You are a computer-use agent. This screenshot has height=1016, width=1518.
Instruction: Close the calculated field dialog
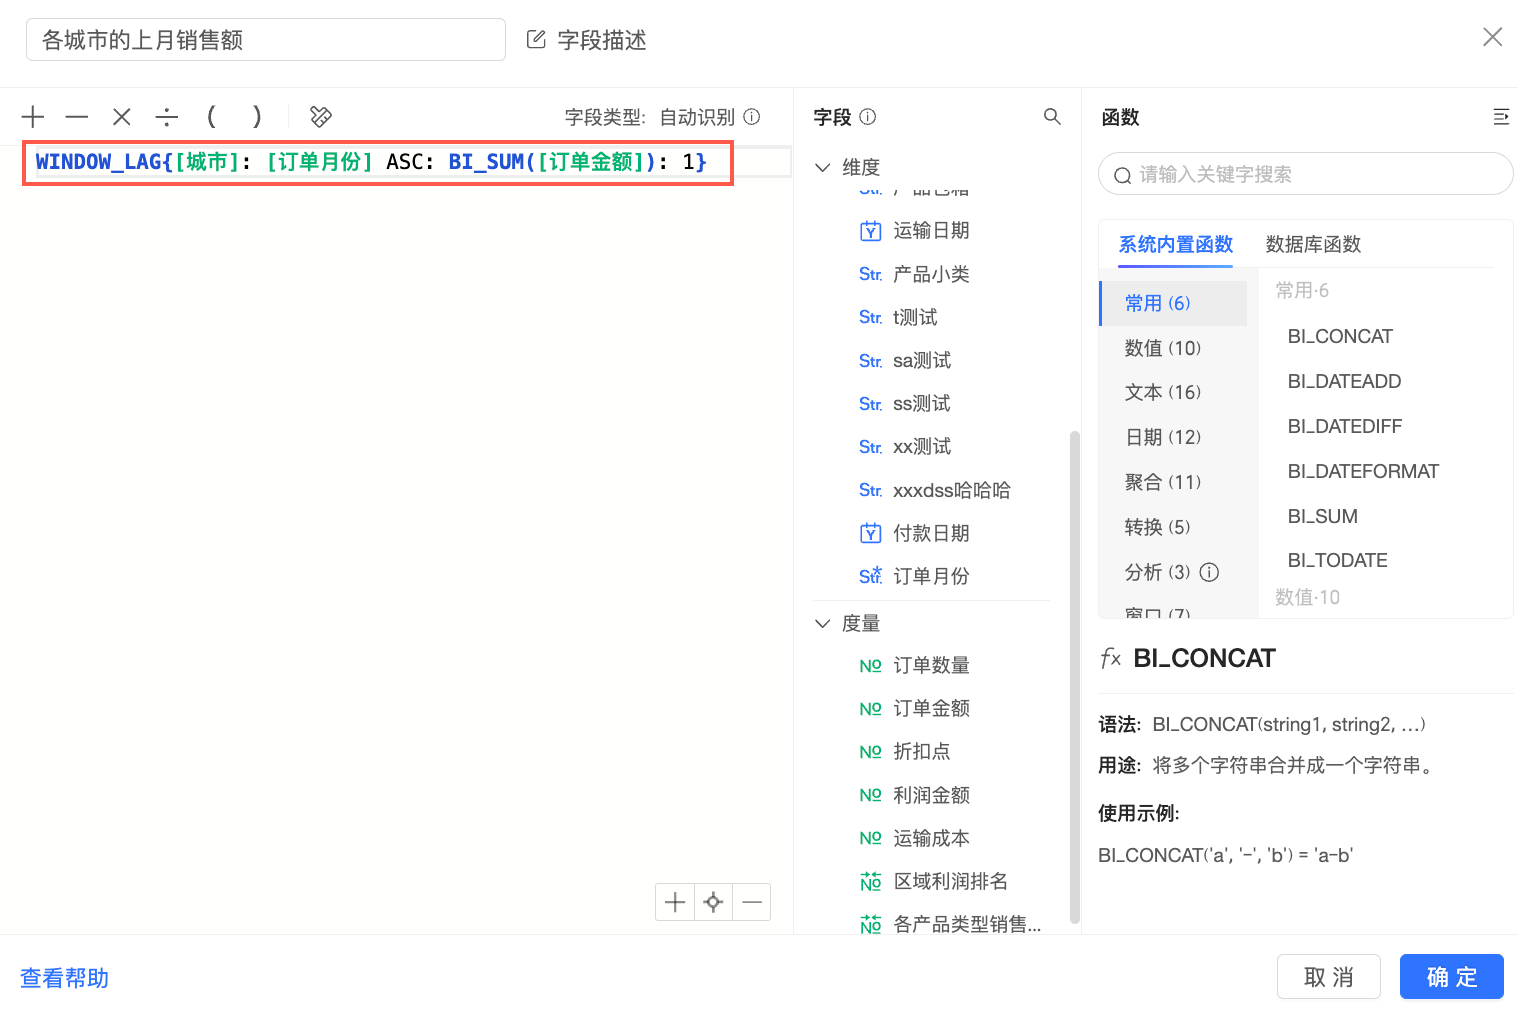click(x=1492, y=37)
